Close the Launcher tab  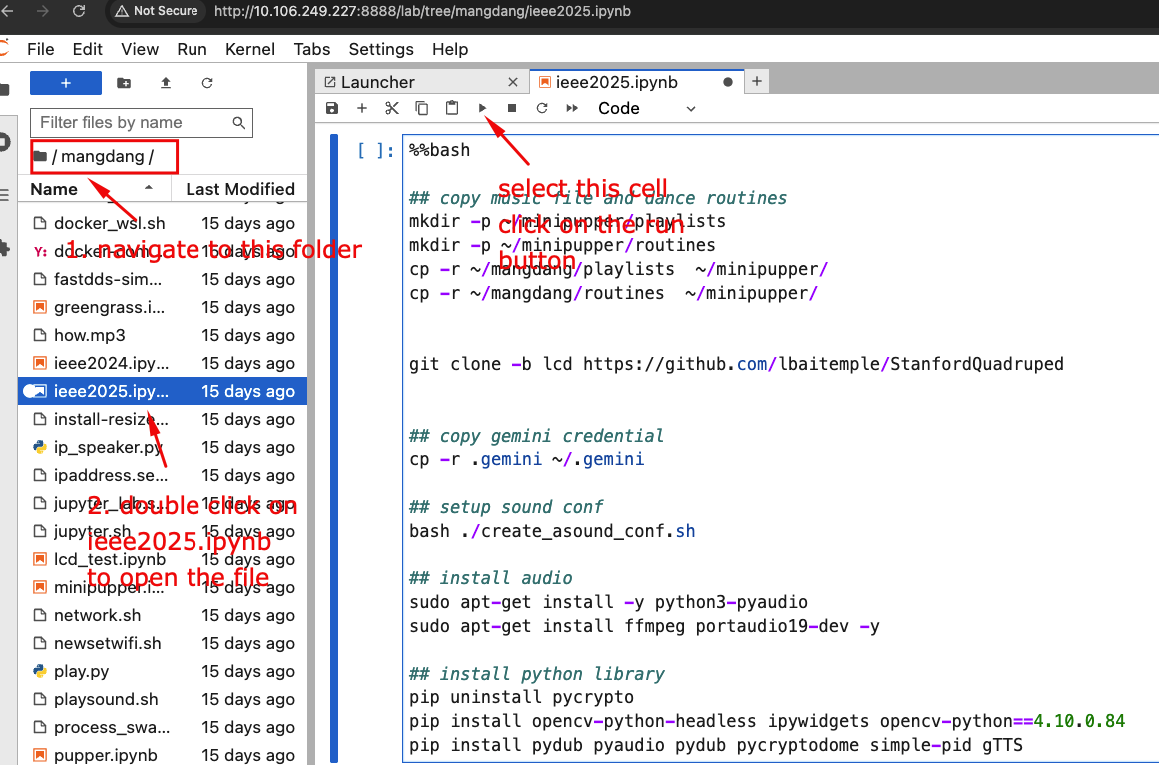coord(513,82)
